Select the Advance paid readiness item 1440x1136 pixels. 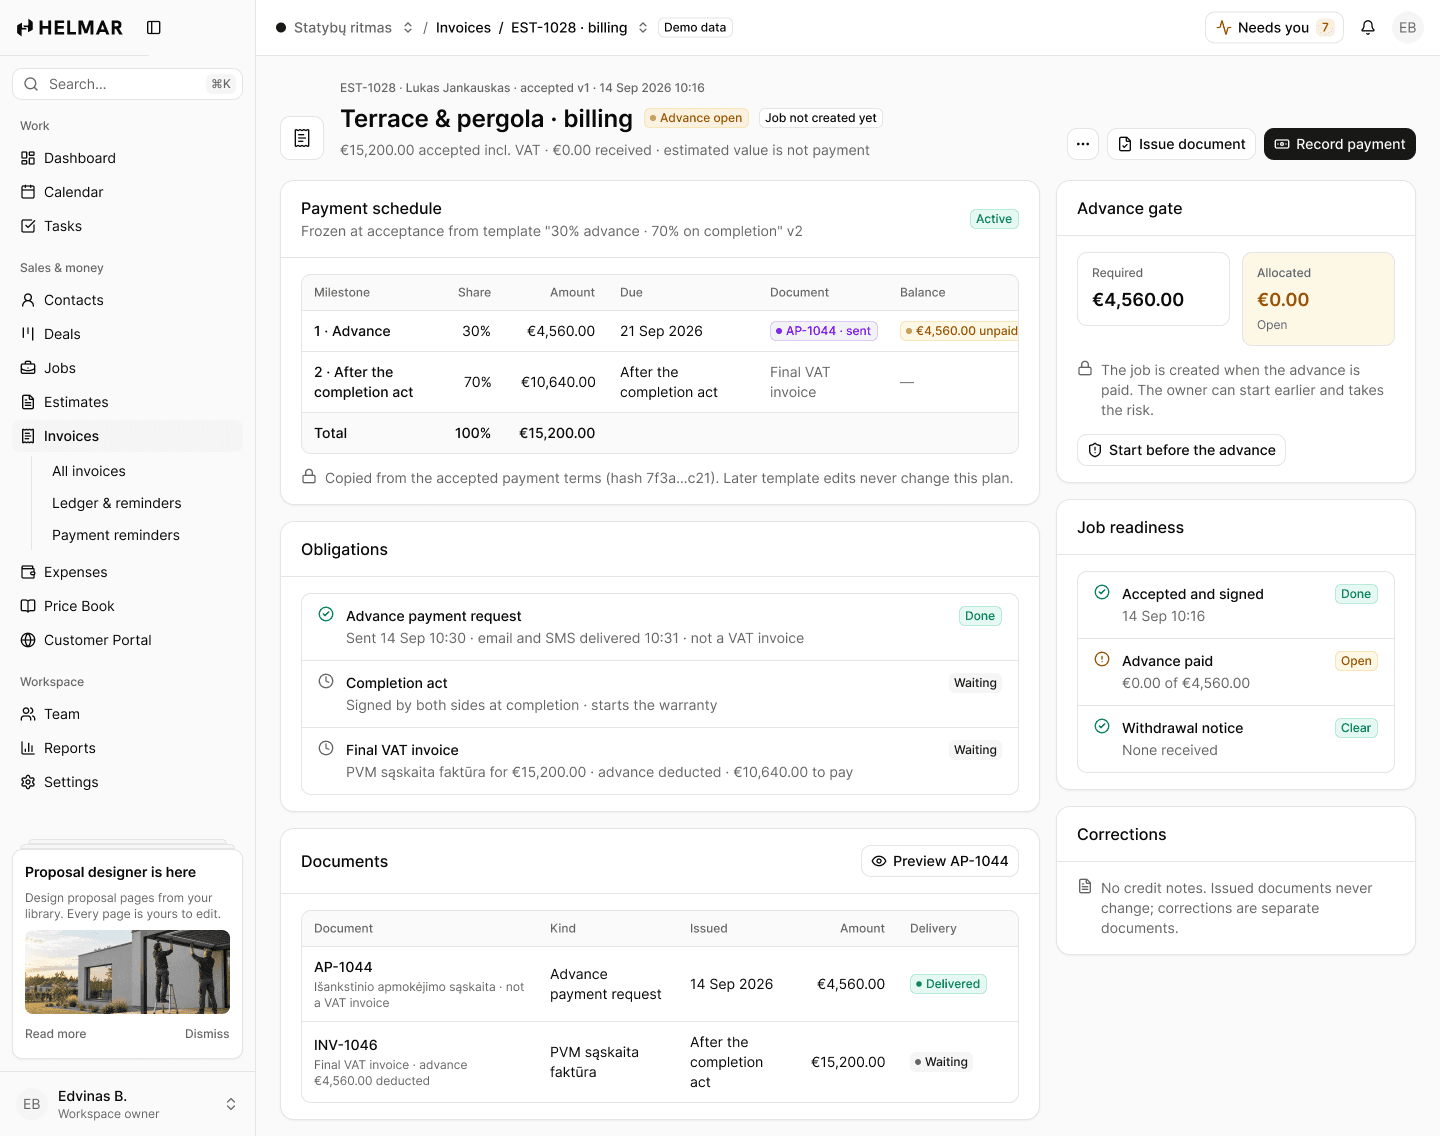[1236, 672]
